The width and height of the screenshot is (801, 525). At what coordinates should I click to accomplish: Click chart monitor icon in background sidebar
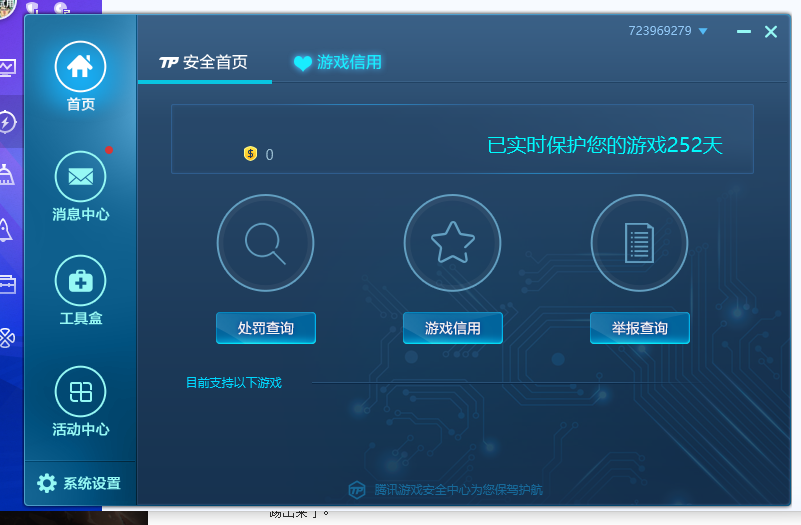click(x=8, y=67)
